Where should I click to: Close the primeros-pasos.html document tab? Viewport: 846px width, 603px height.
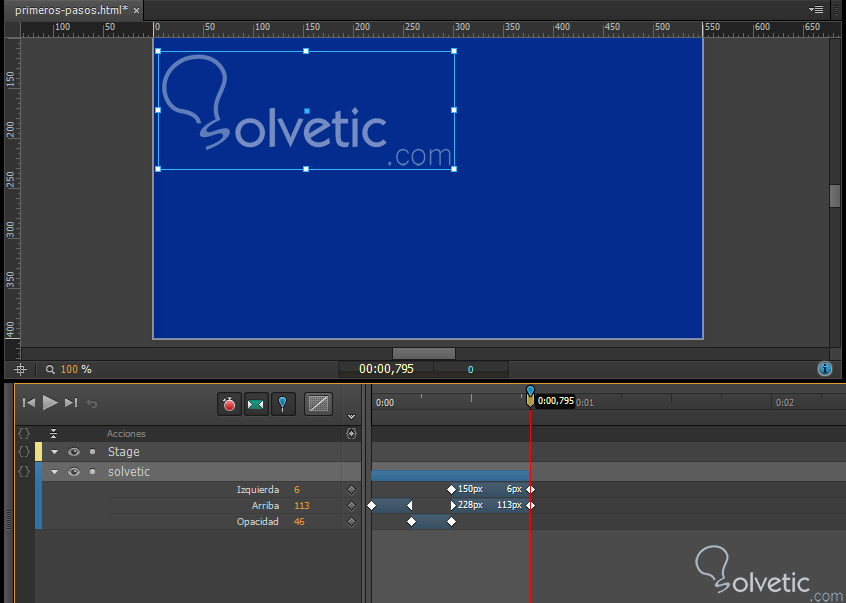point(137,11)
